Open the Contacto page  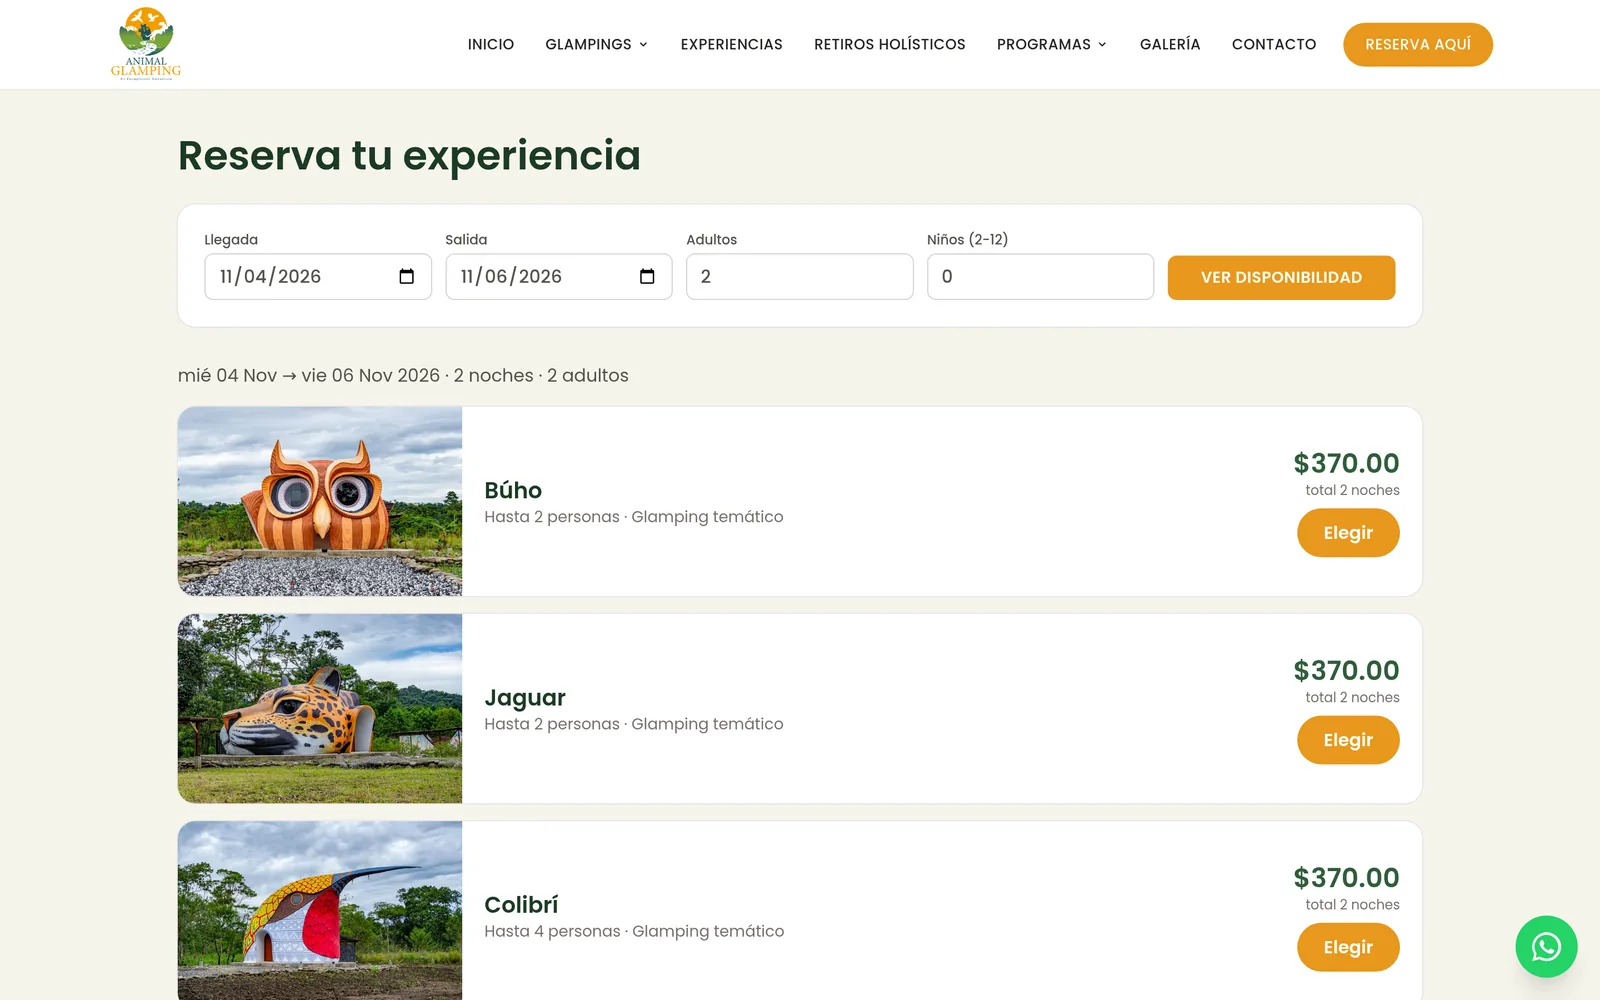[x=1274, y=44]
